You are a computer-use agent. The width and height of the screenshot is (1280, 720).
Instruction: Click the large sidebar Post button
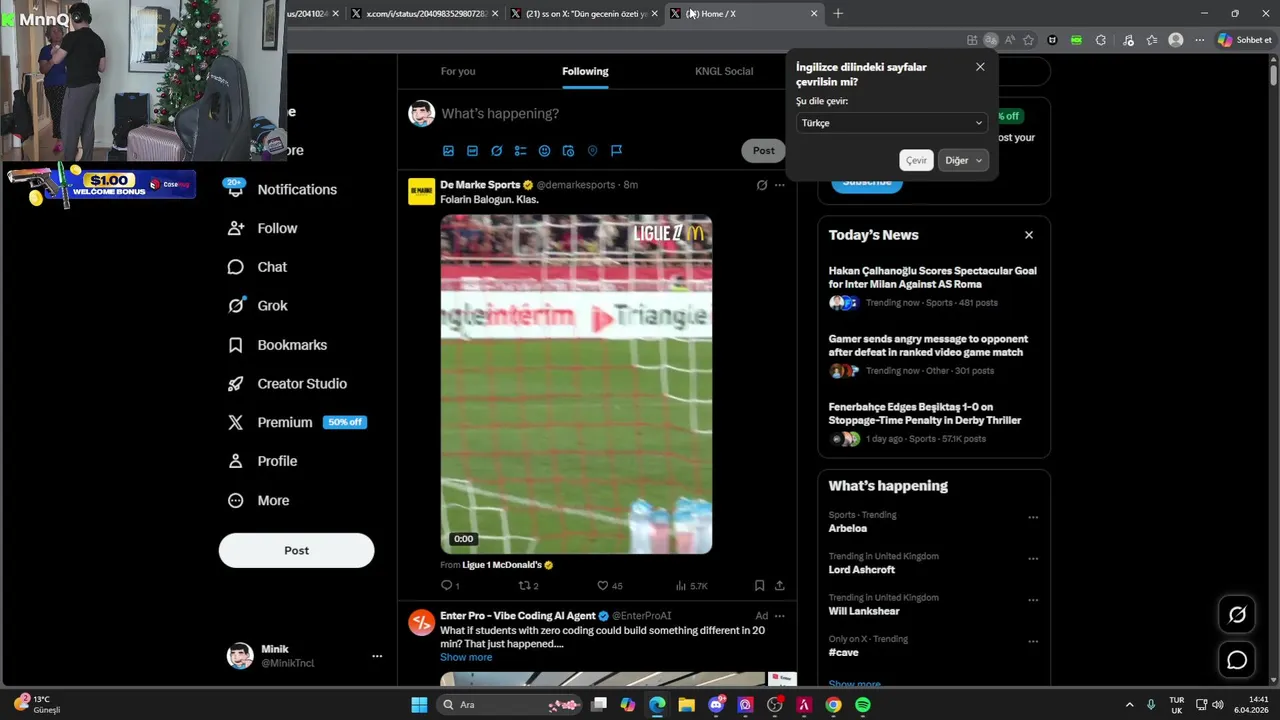pos(296,550)
